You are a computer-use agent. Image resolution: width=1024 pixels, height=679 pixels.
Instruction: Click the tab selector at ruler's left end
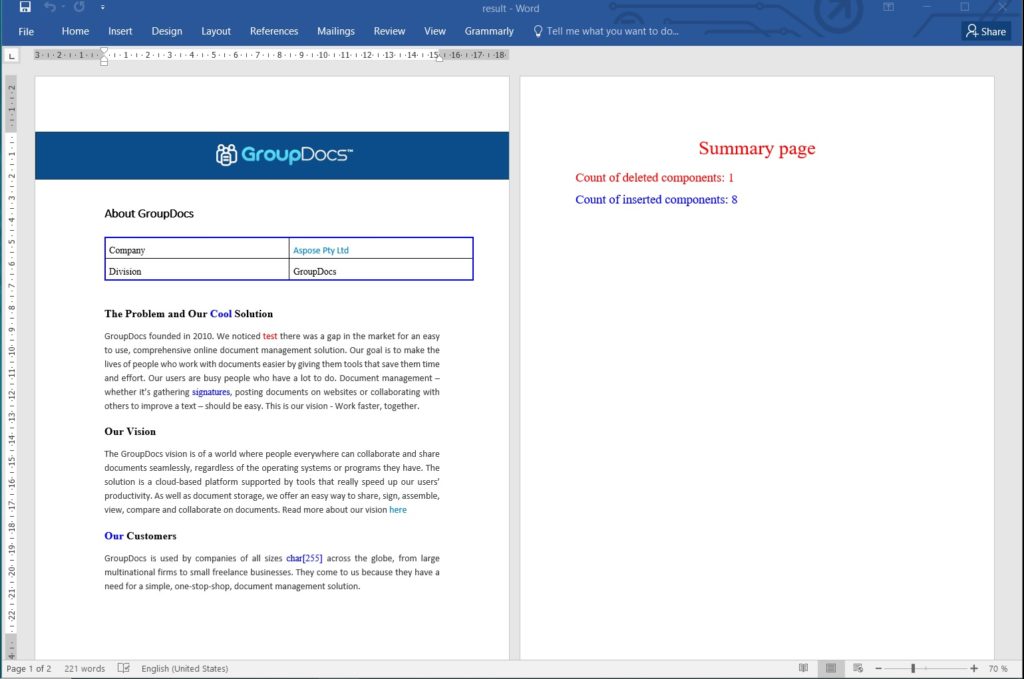coord(11,55)
